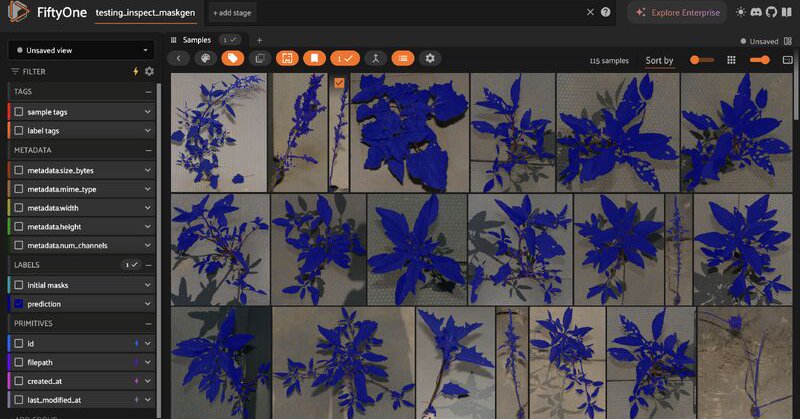The width and height of the screenshot is (800, 419).
Task: Click the orange bookmark icon
Action: tap(314, 58)
